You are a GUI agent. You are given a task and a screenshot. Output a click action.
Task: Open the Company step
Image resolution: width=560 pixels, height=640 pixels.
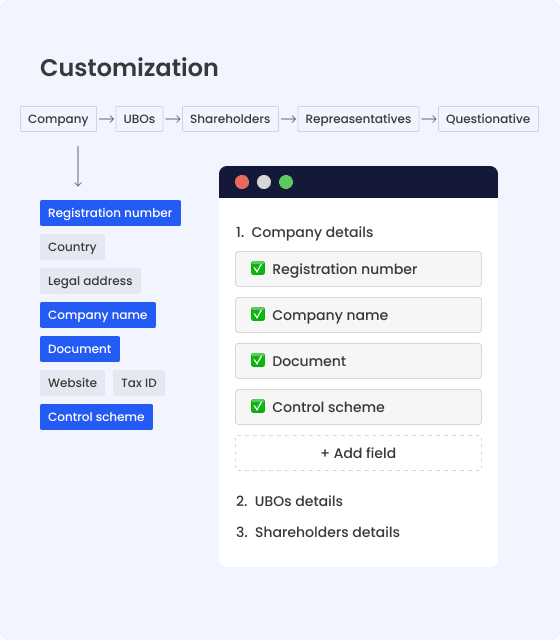[58, 119]
